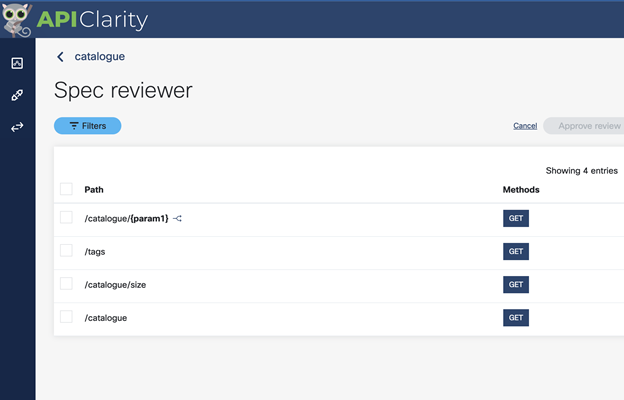624x400 pixels.
Task: Click the merge icon next to {param1}
Action: tap(178, 218)
